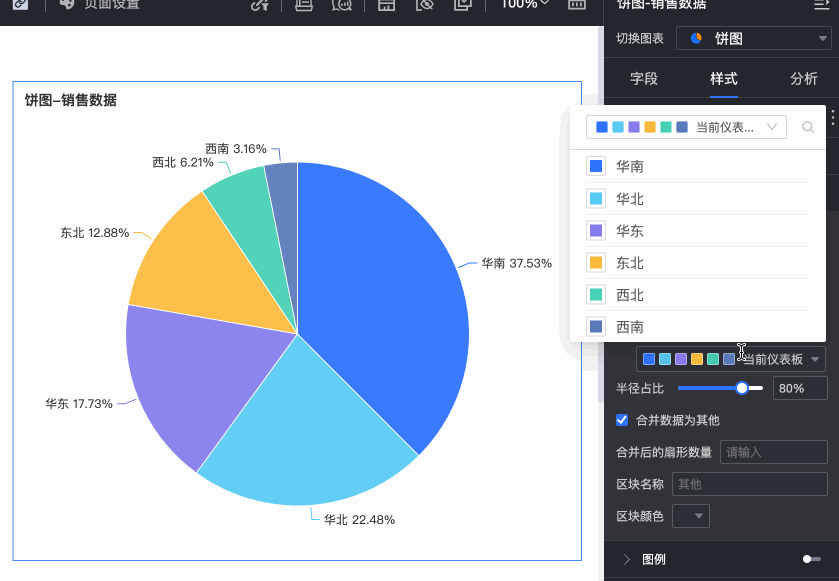The height and width of the screenshot is (581, 839).
Task: Select the 样式 tab
Action: pos(723,79)
